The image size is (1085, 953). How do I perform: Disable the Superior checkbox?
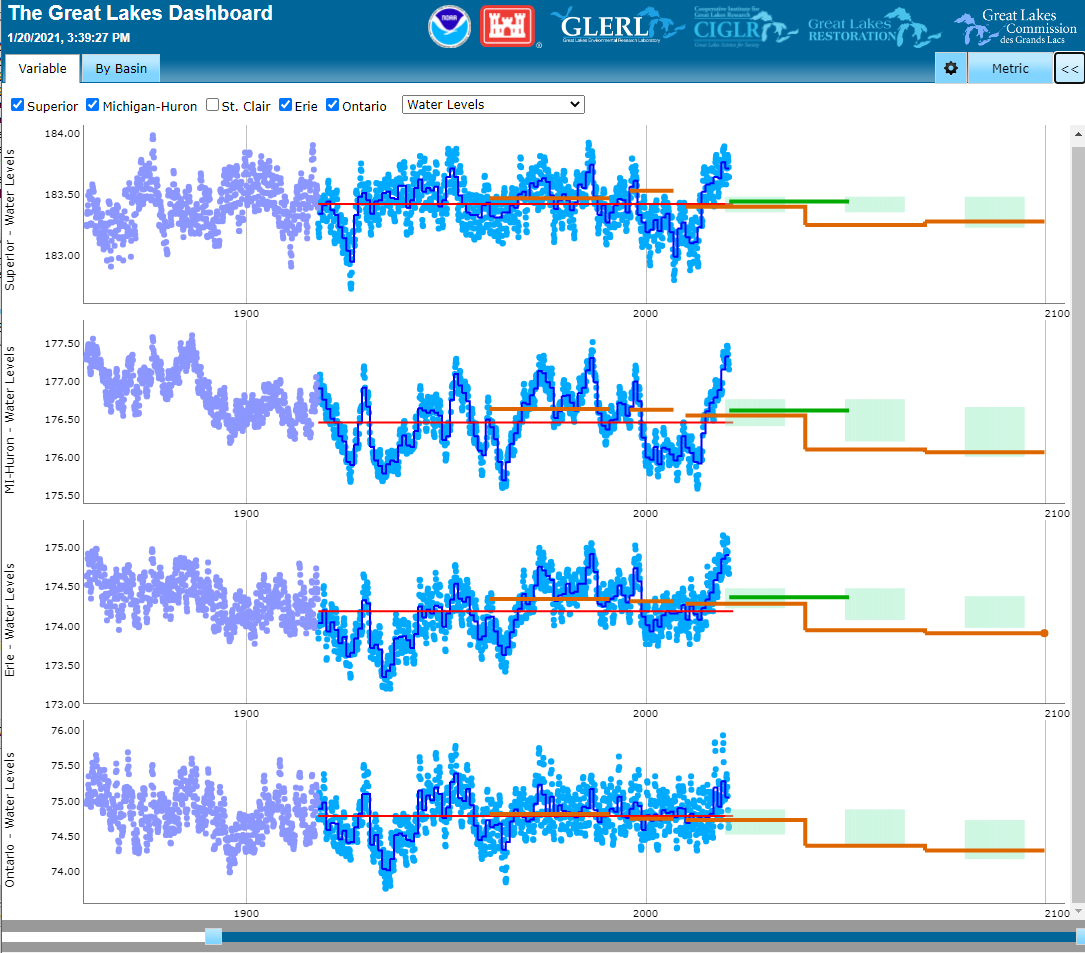[x=17, y=104]
